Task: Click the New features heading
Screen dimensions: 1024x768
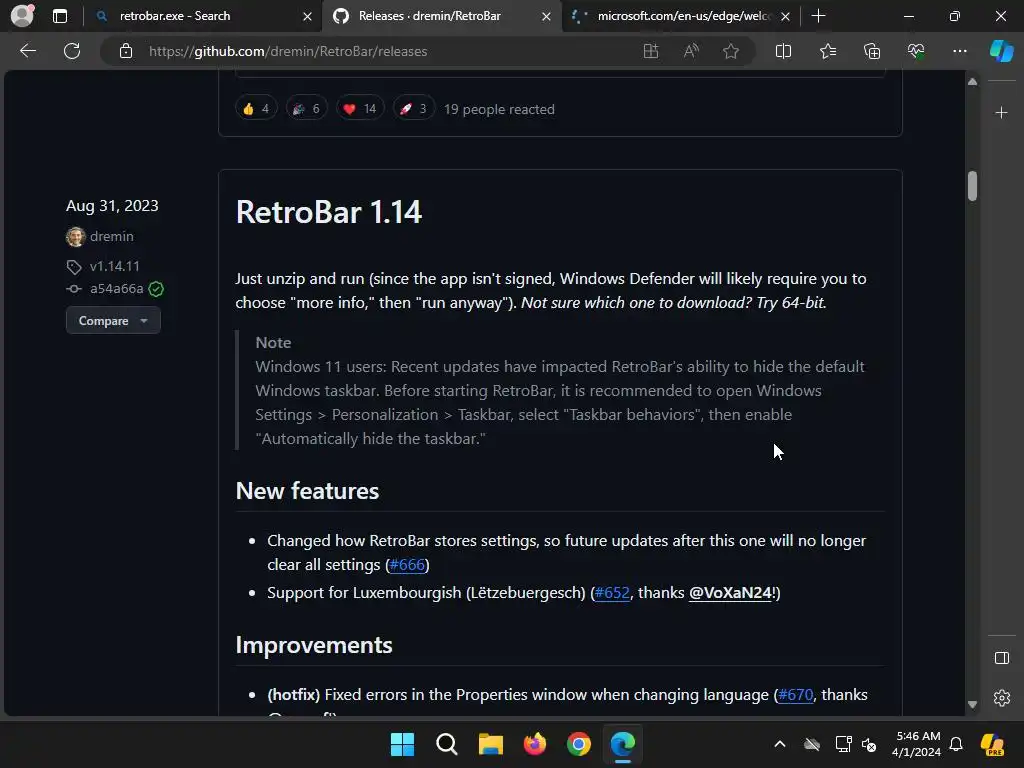Action: click(307, 491)
